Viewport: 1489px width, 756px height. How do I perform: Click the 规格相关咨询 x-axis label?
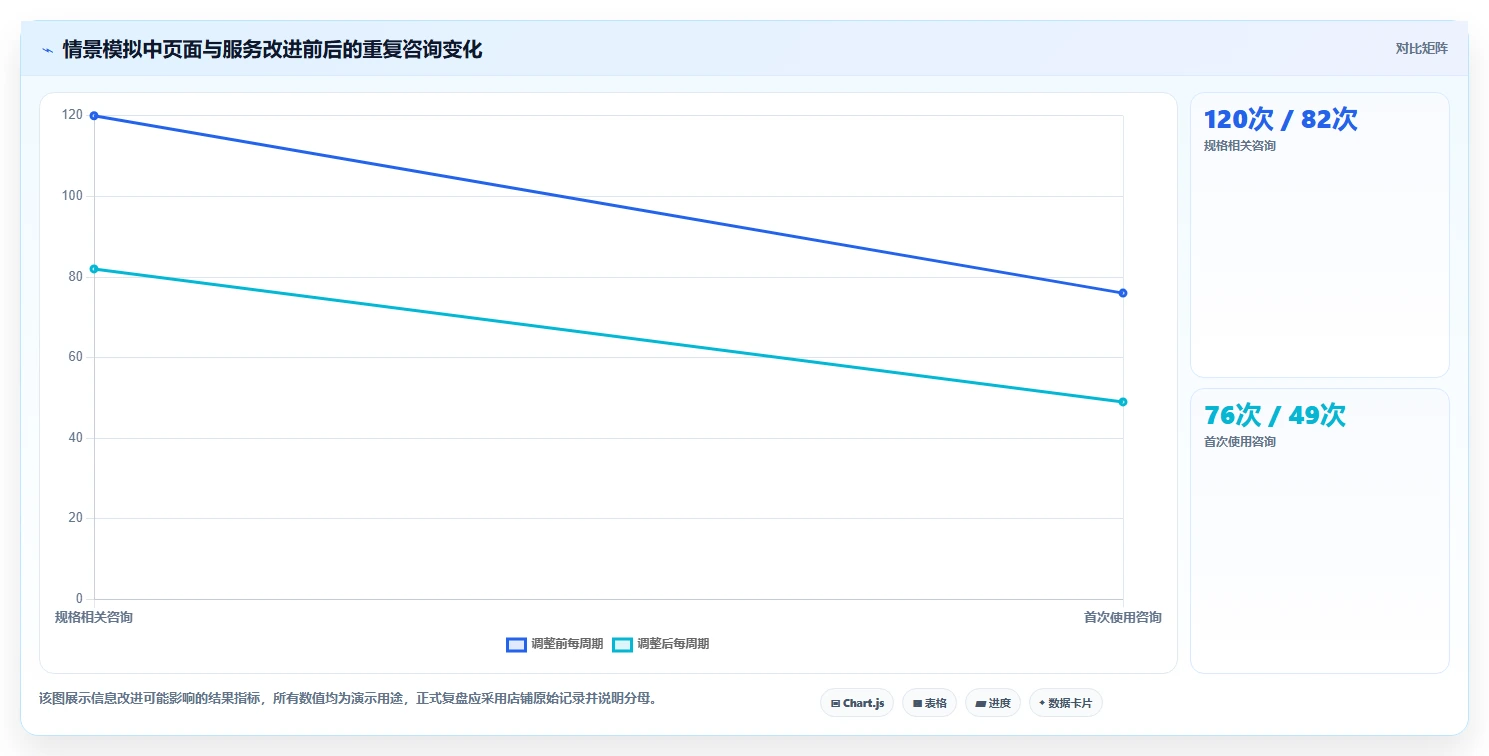click(94, 617)
